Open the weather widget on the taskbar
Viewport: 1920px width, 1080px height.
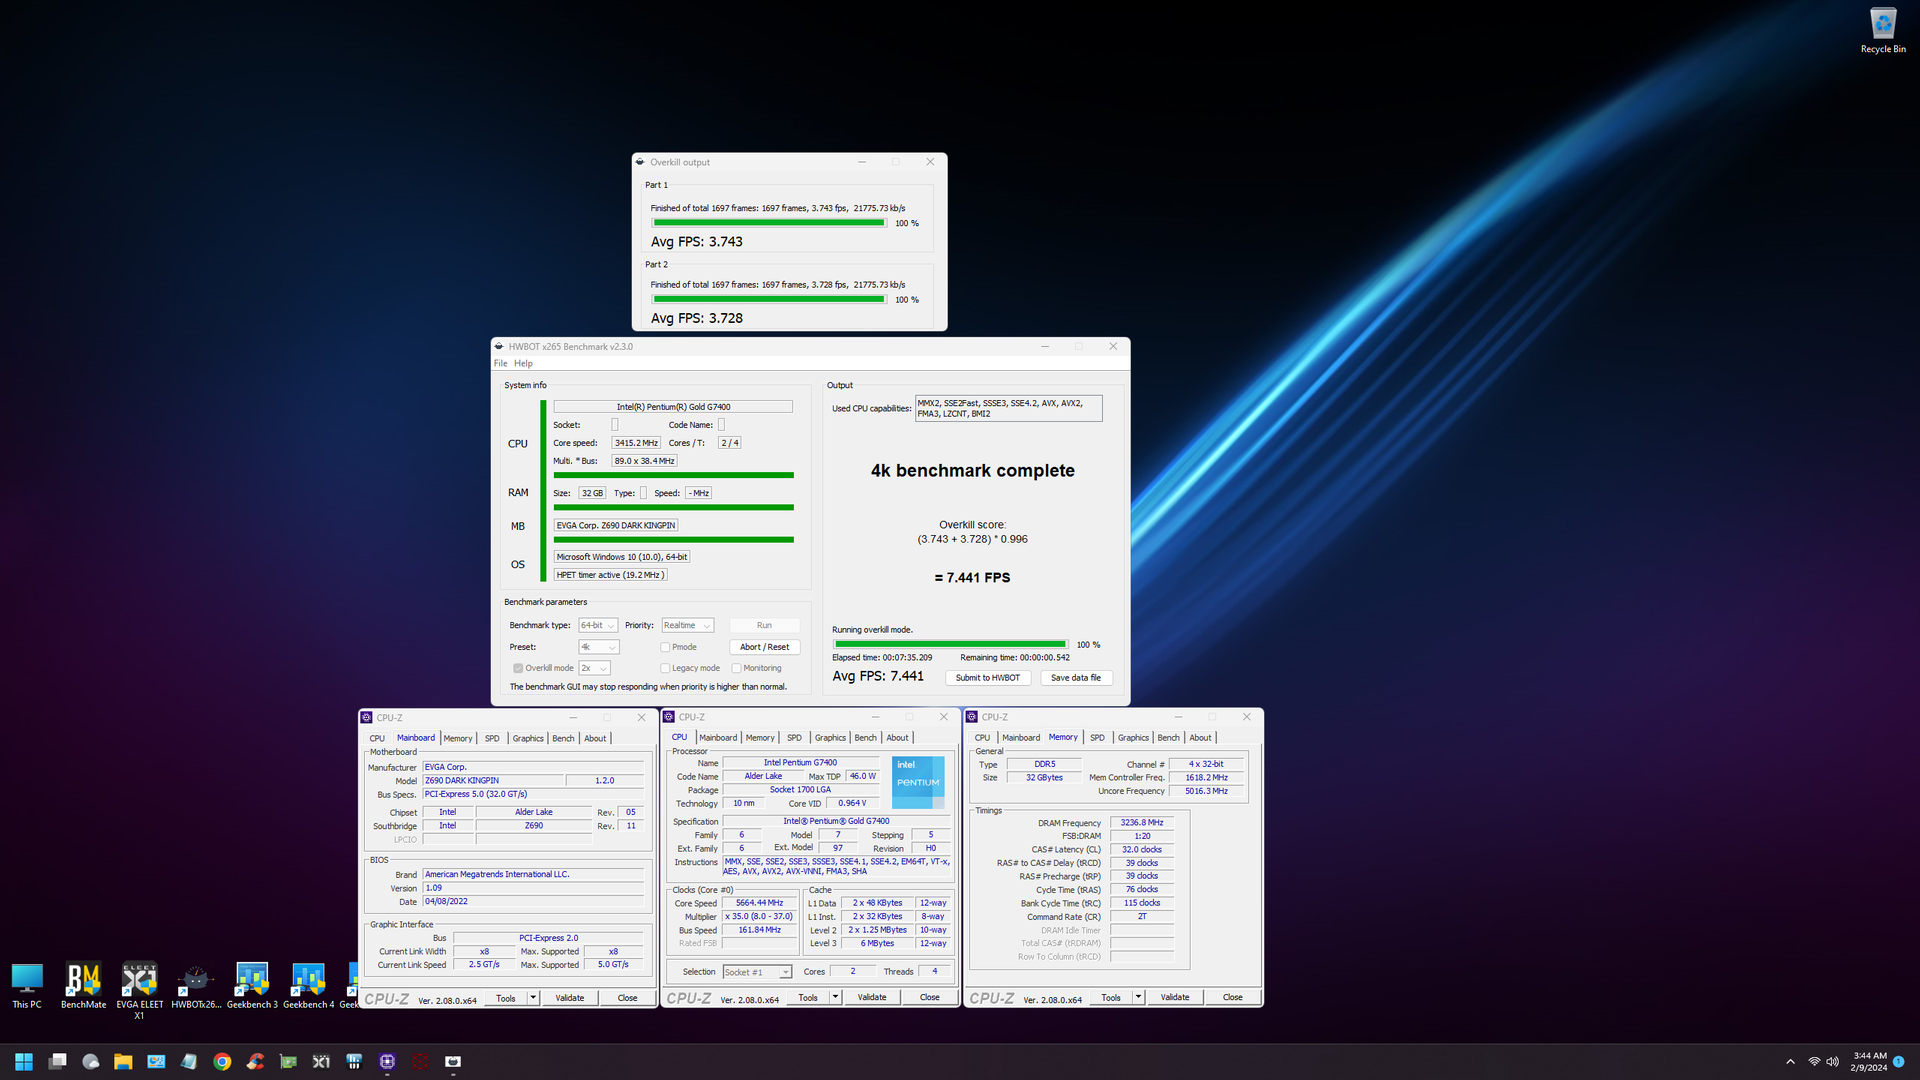coord(91,1061)
